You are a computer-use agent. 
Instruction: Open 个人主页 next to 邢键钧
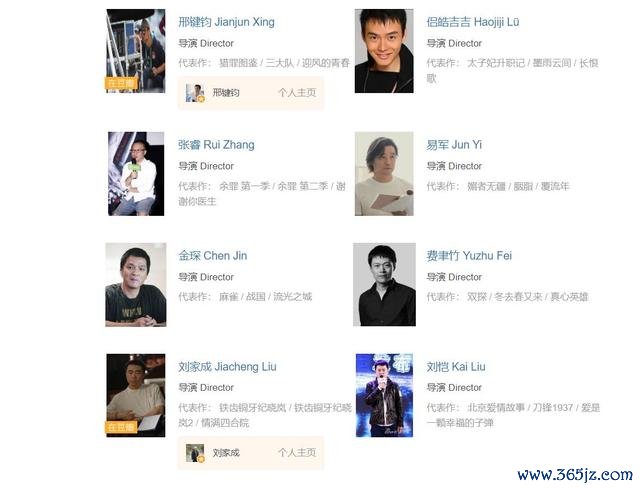tap(297, 93)
